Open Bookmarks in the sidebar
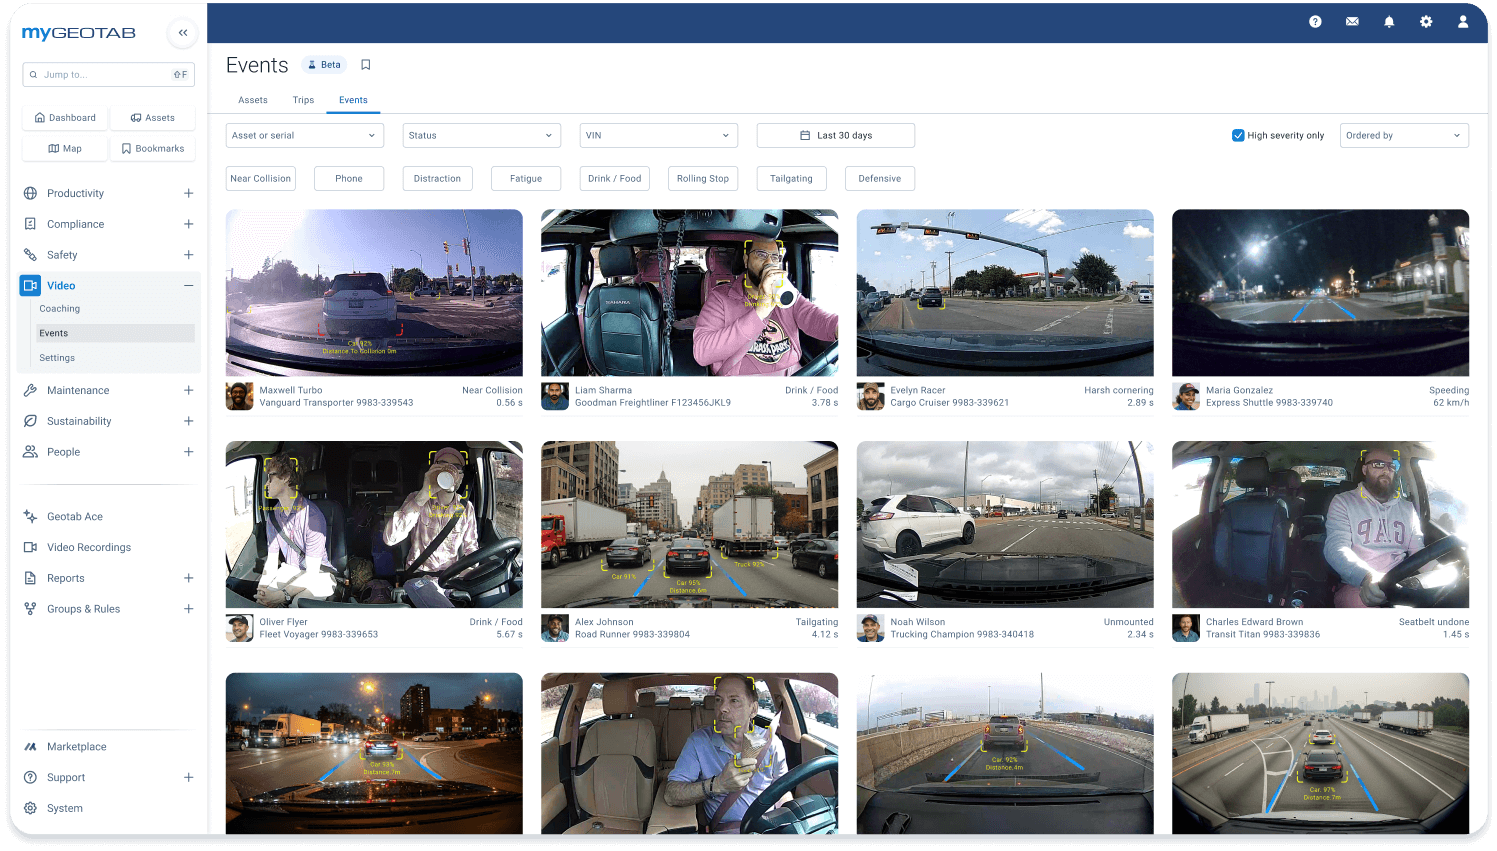The image size is (1497, 851). coord(153,148)
